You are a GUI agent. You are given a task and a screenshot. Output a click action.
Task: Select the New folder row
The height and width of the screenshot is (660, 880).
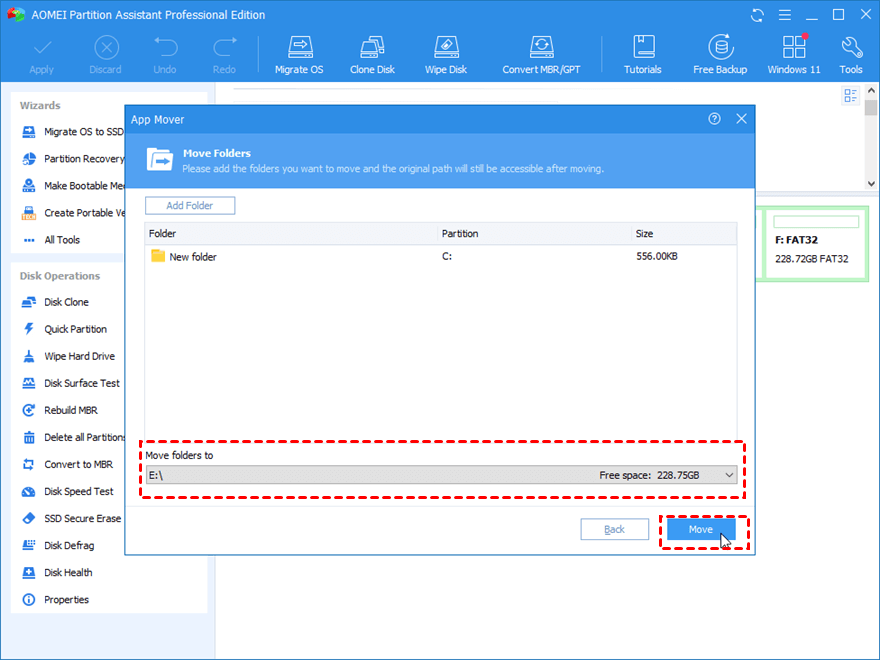(x=441, y=256)
